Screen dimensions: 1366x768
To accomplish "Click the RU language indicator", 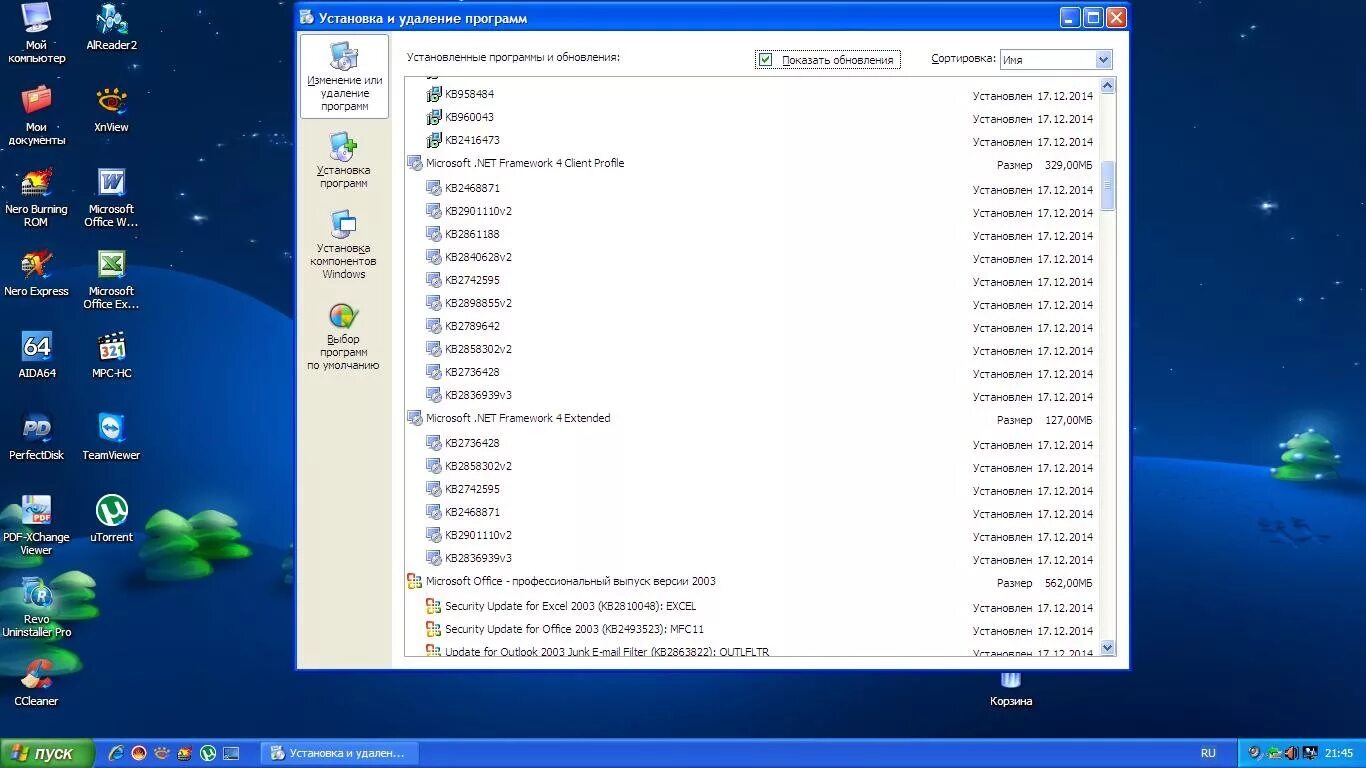I will 1208,753.
